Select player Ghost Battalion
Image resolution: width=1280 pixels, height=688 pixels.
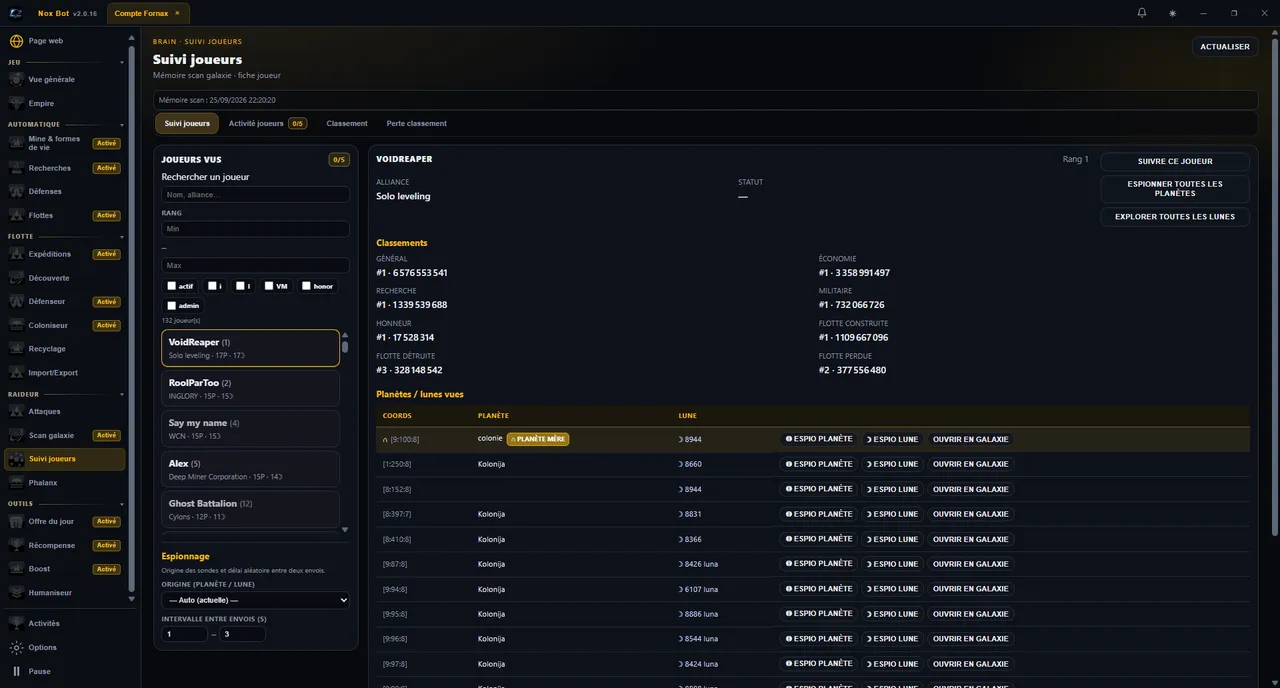tap(250, 509)
